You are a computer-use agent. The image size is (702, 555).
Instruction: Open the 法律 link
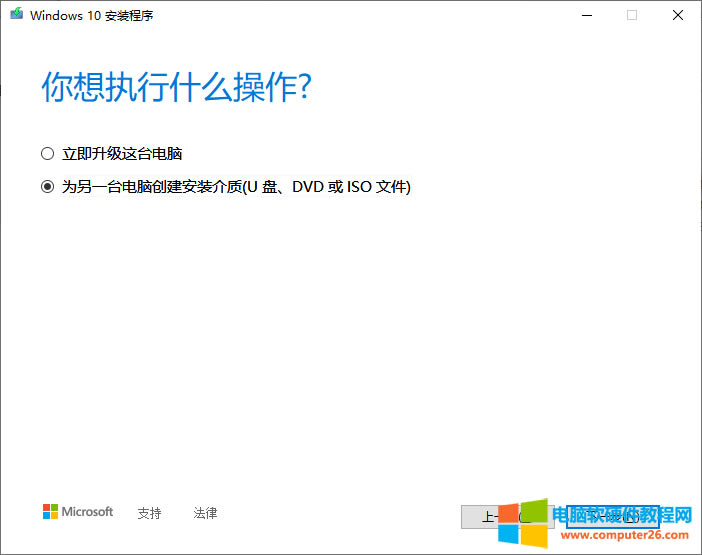point(205,513)
